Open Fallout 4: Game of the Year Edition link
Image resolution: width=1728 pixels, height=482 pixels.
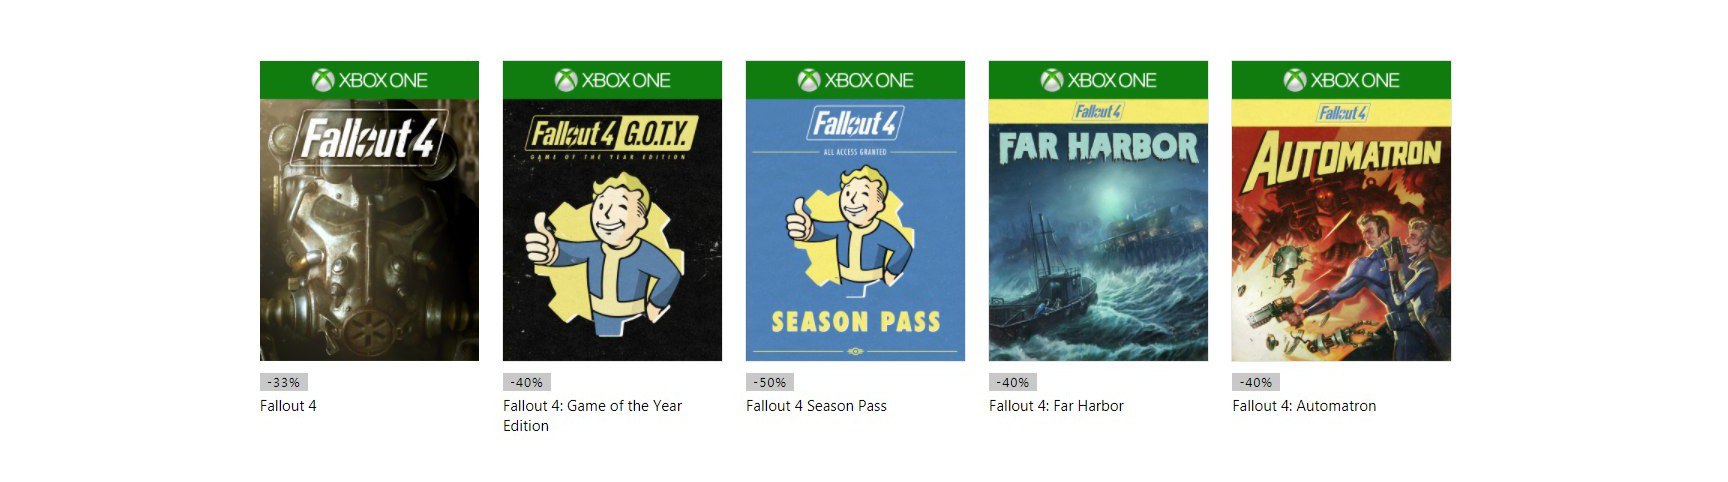(x=592, y=416)
